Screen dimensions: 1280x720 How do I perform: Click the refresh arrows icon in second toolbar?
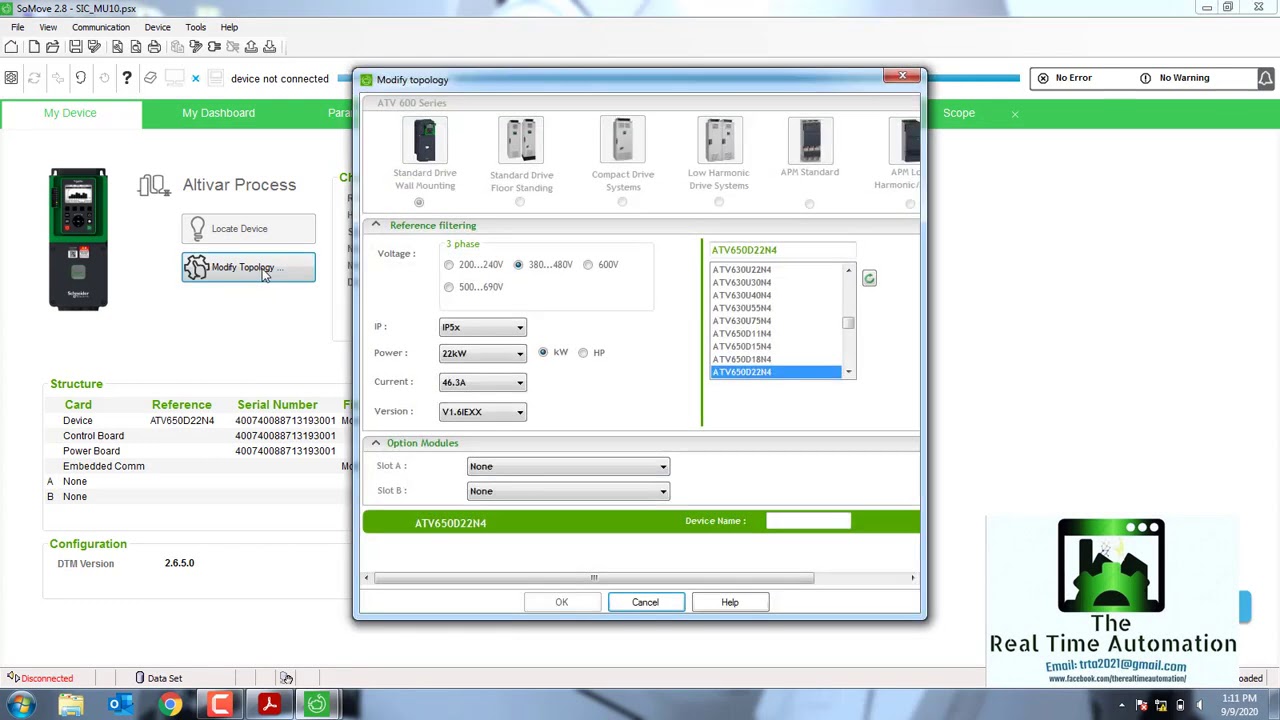click(34, 78)
